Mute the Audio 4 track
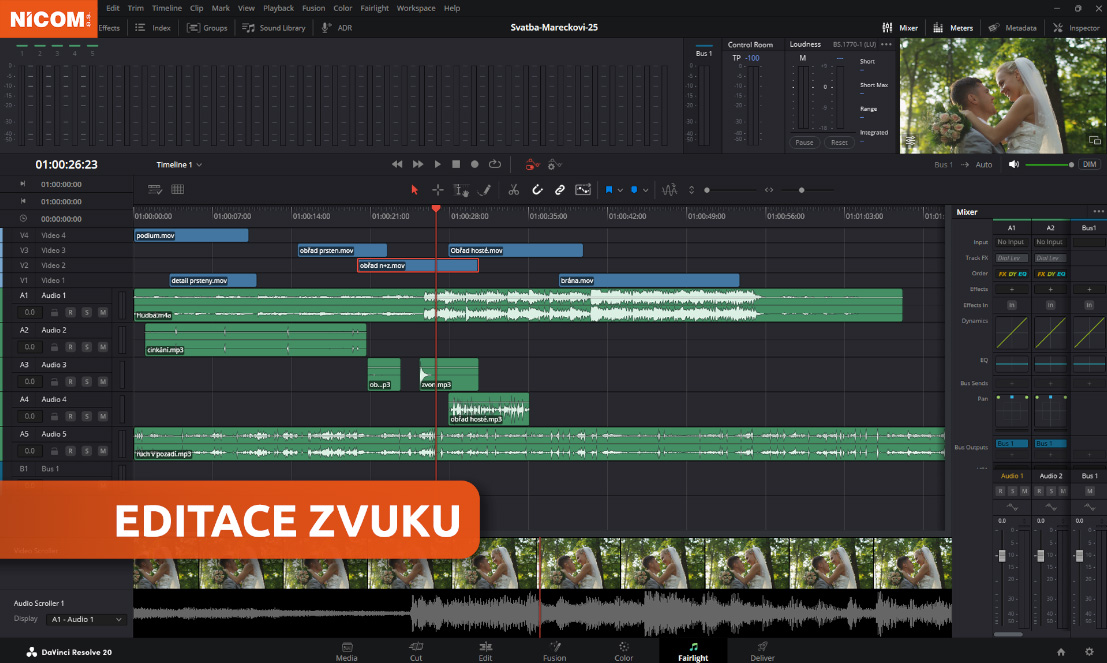 pos(103,416)
